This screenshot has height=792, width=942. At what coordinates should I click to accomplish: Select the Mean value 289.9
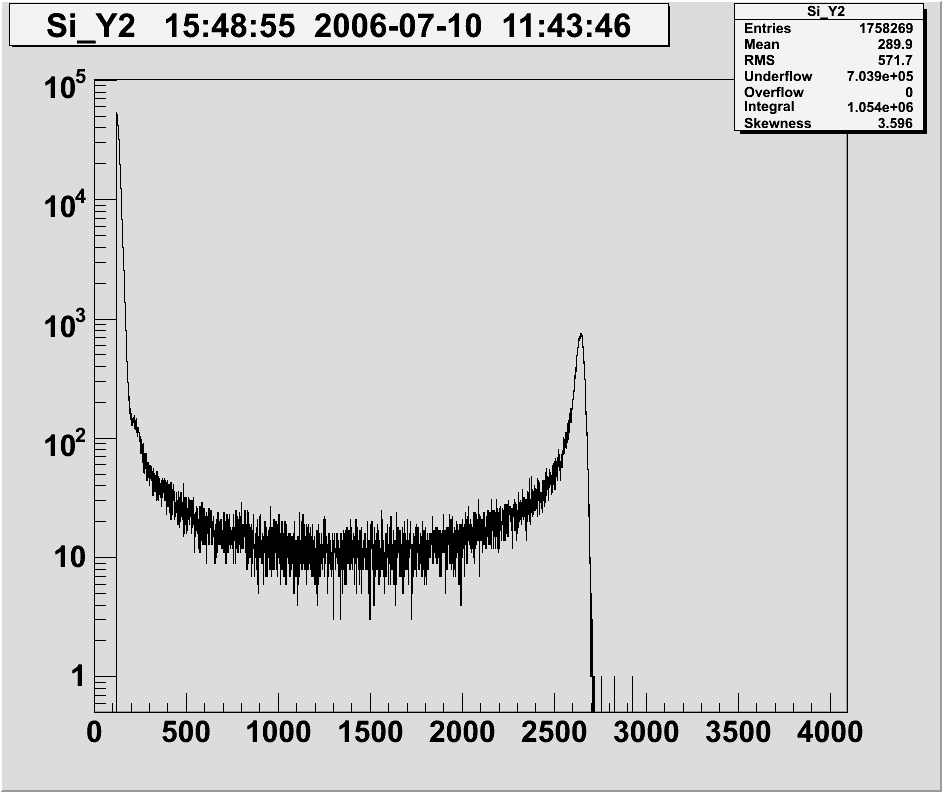pos(892,45)
